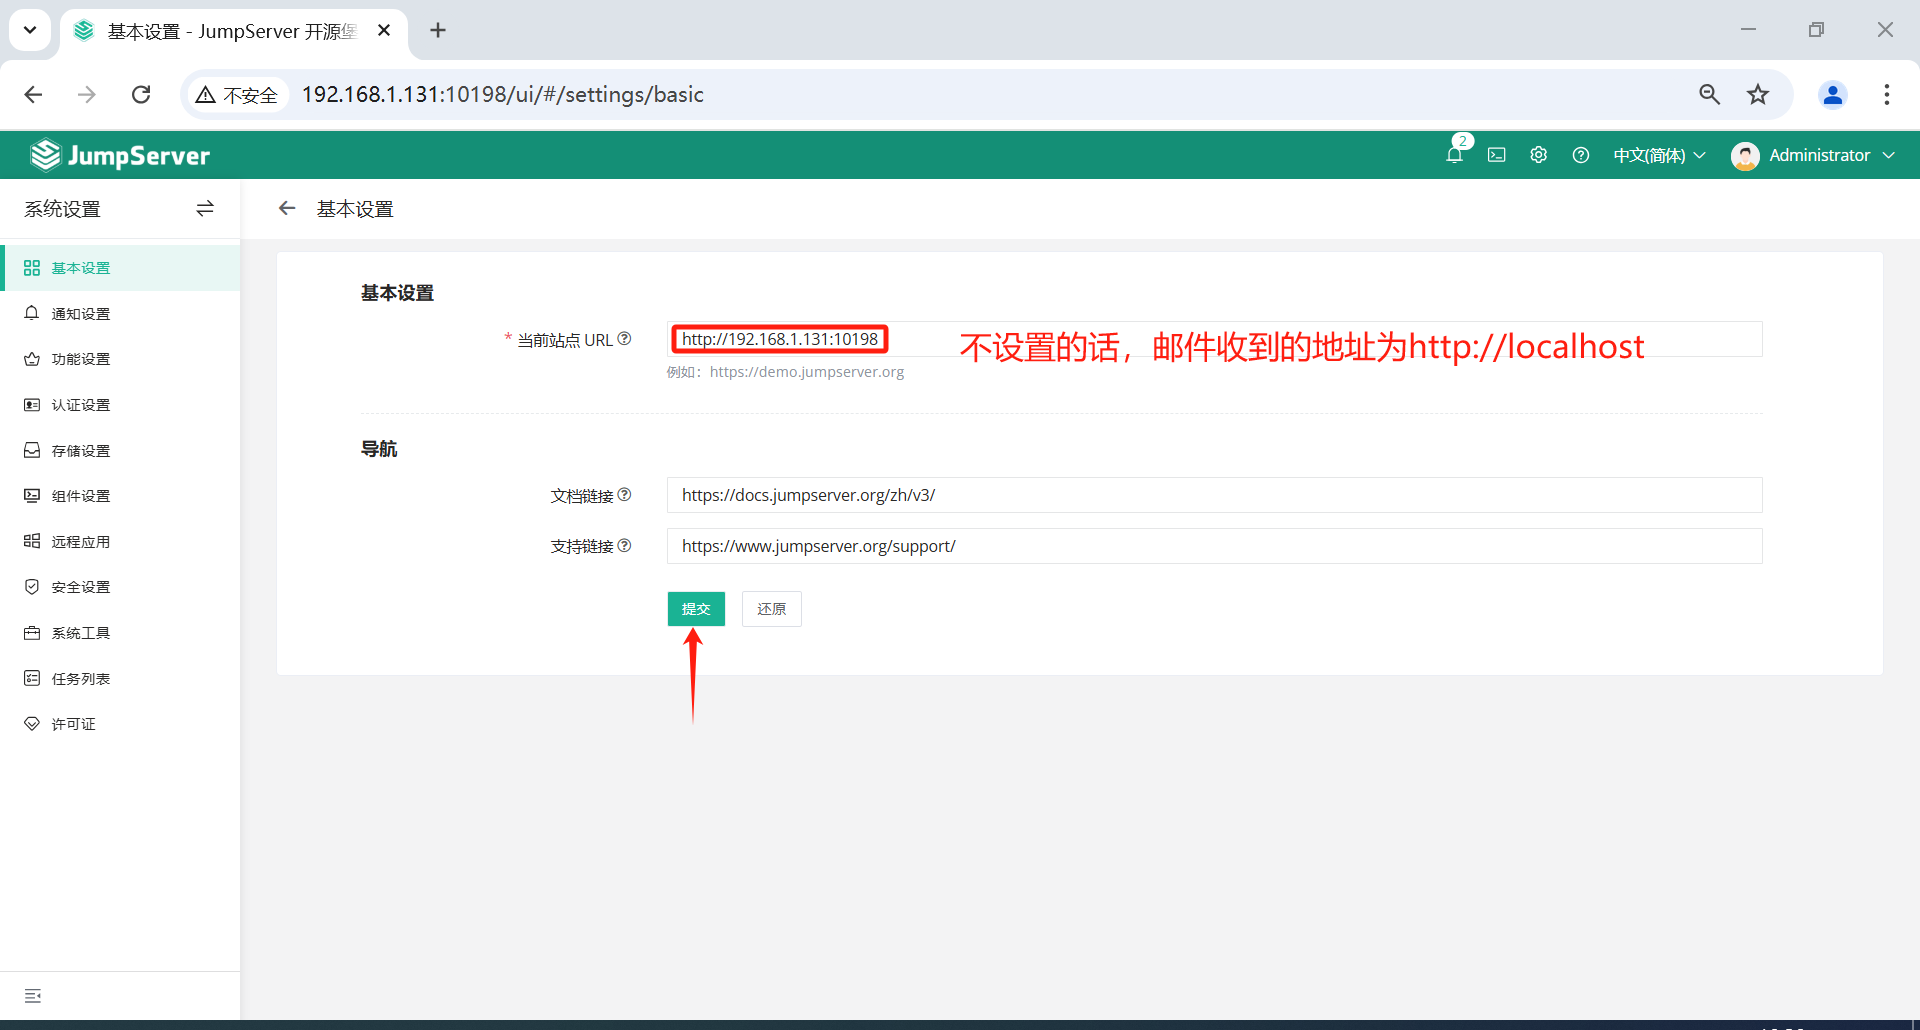The image size is (1920, 1030).
Task: Show help tooltip for 当前站点 URL
Action: coord(625,339)
